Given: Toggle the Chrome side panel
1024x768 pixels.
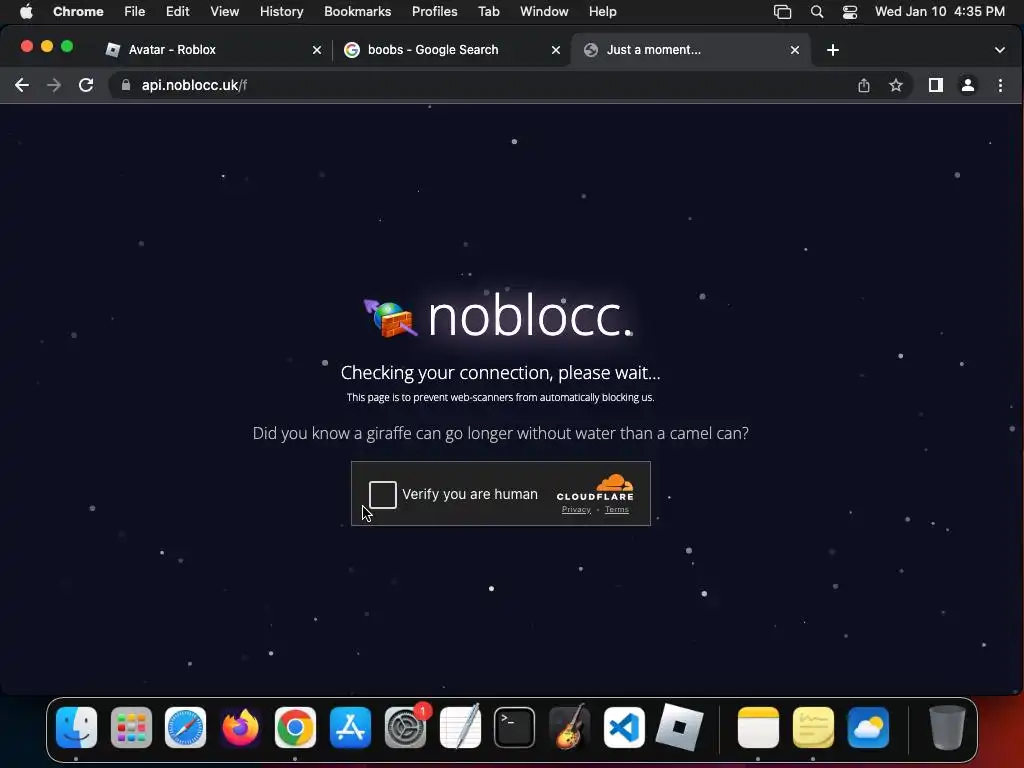Looking at the screenshot, I should 935,86.
